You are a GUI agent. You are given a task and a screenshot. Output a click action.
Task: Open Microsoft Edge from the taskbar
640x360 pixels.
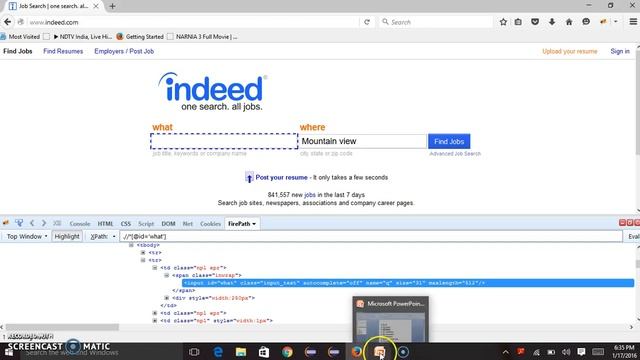(x=218, y=351)
